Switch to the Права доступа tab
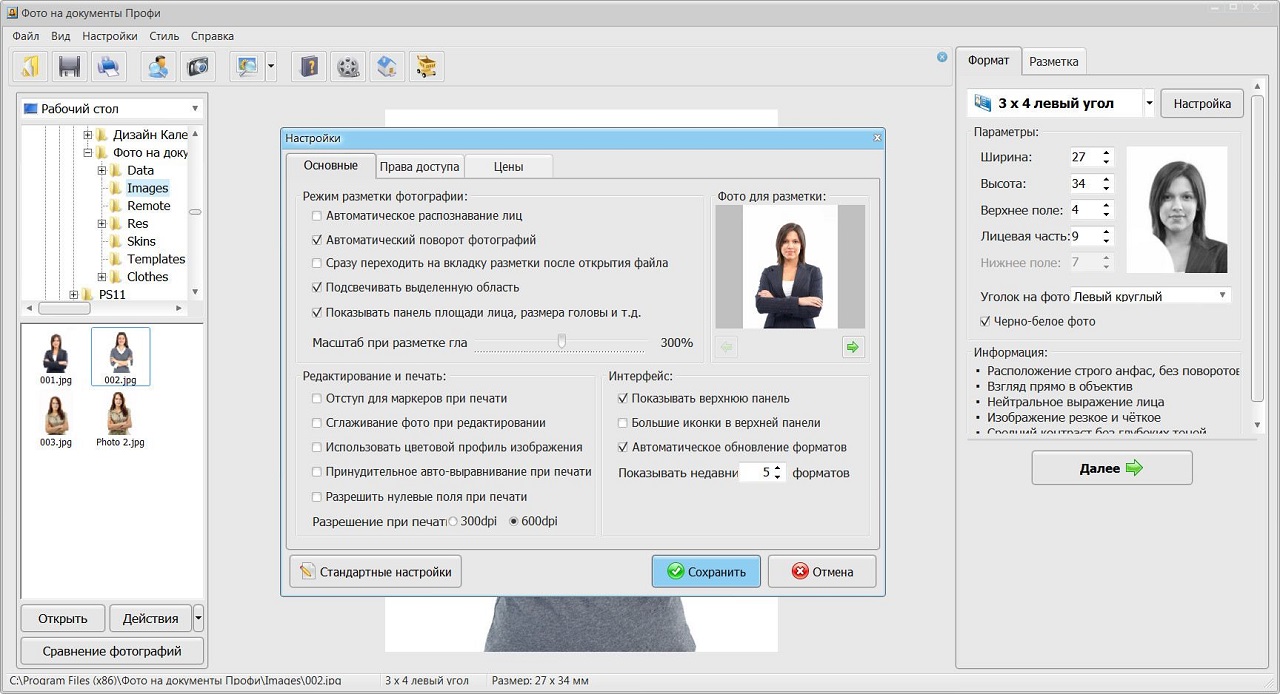The image size is (1280, 694). 419,167
